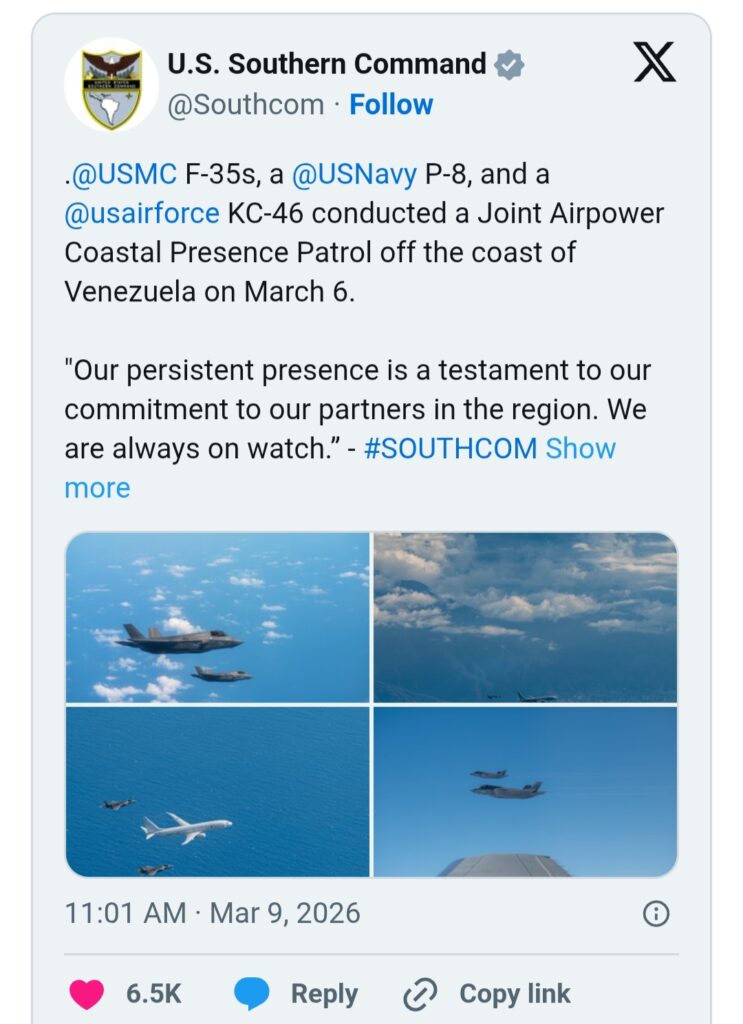Open the @usairforce mention link
743x1024 pixels.
(142, 214)
